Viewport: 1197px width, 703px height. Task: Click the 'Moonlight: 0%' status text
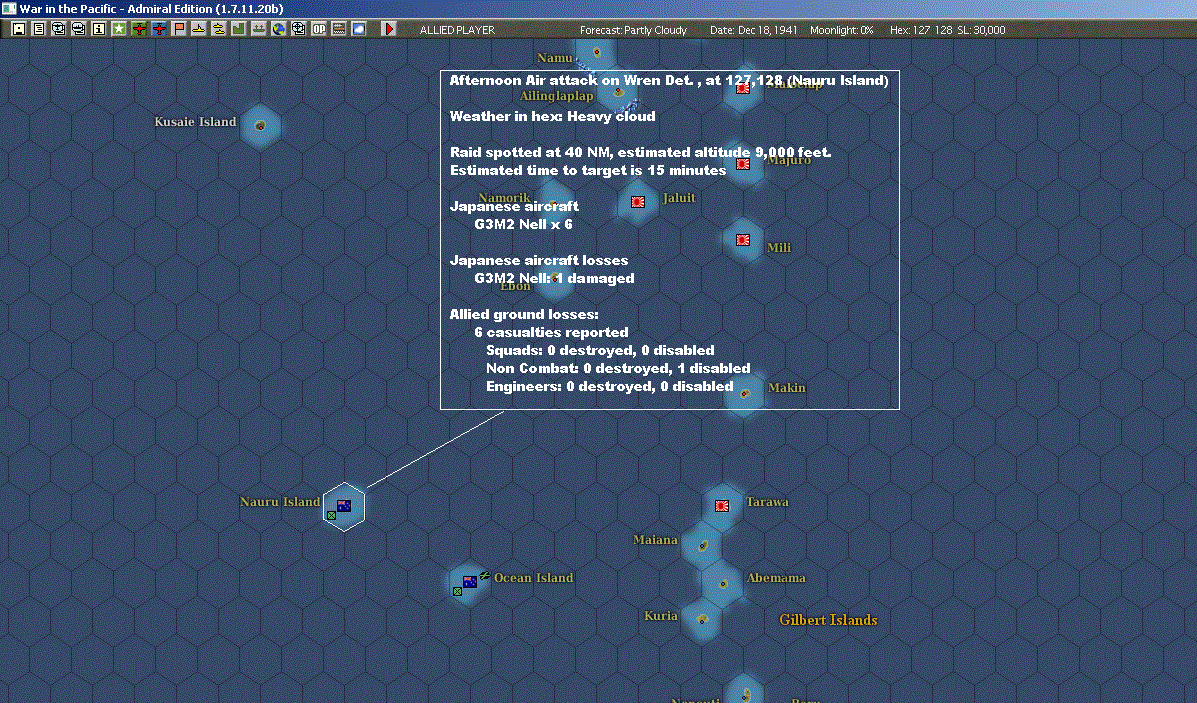841,30
